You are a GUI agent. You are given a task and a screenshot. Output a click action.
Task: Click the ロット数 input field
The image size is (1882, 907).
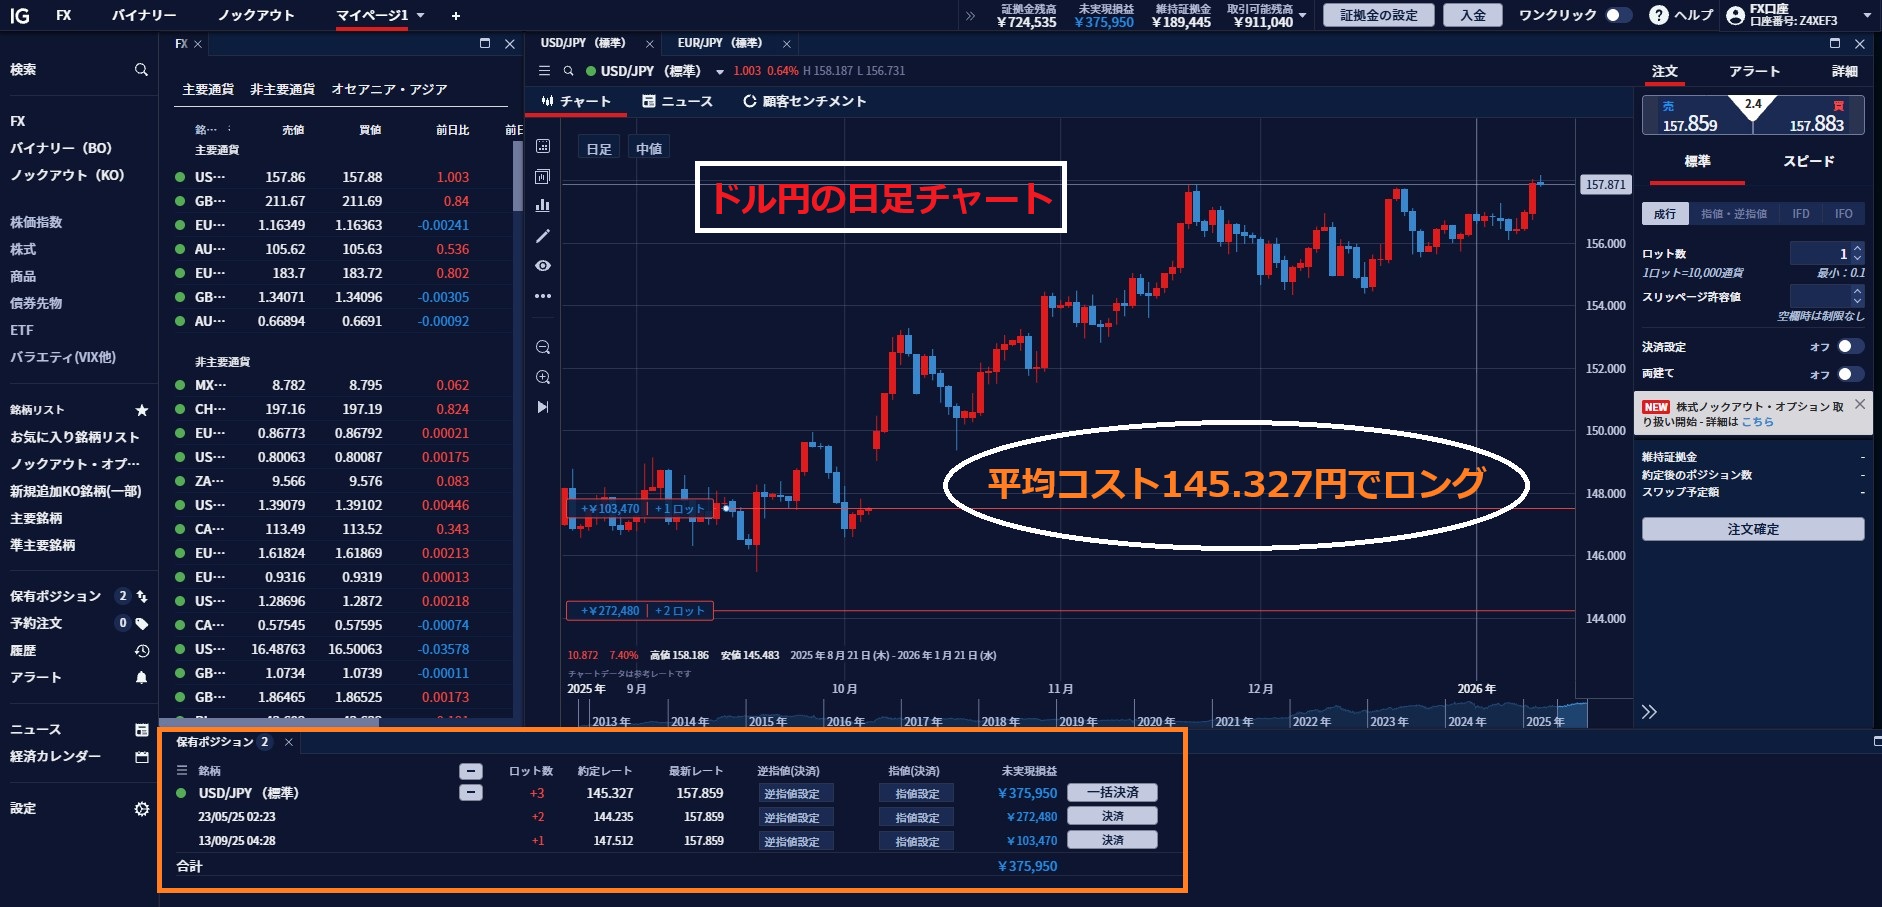pyautogui.click(x=1818, y=254)
